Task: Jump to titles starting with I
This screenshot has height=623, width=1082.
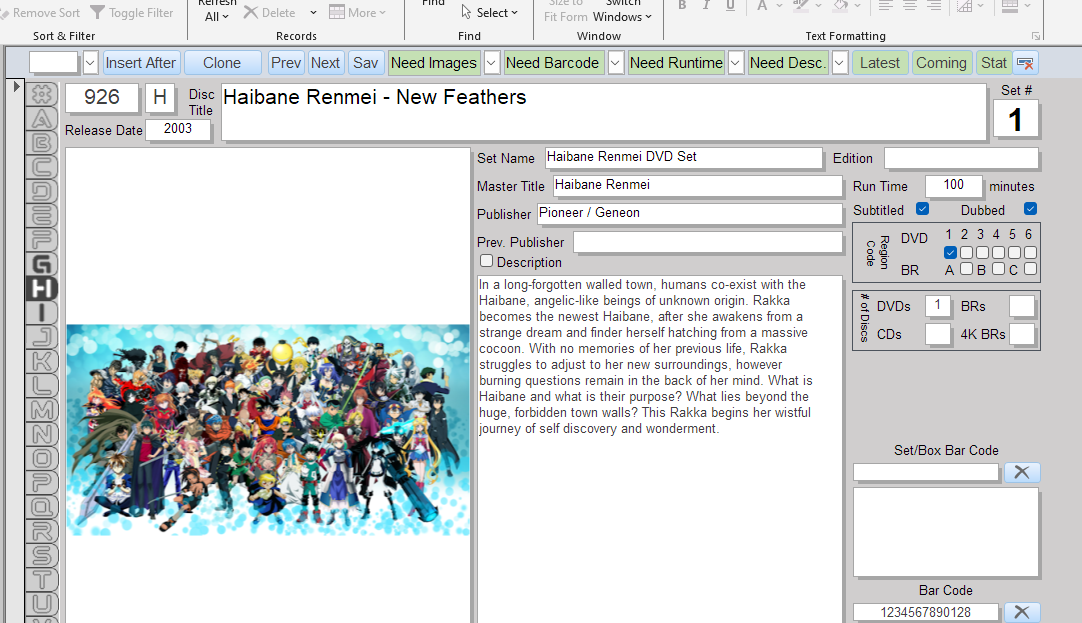Action: click(x=42, y=313)
